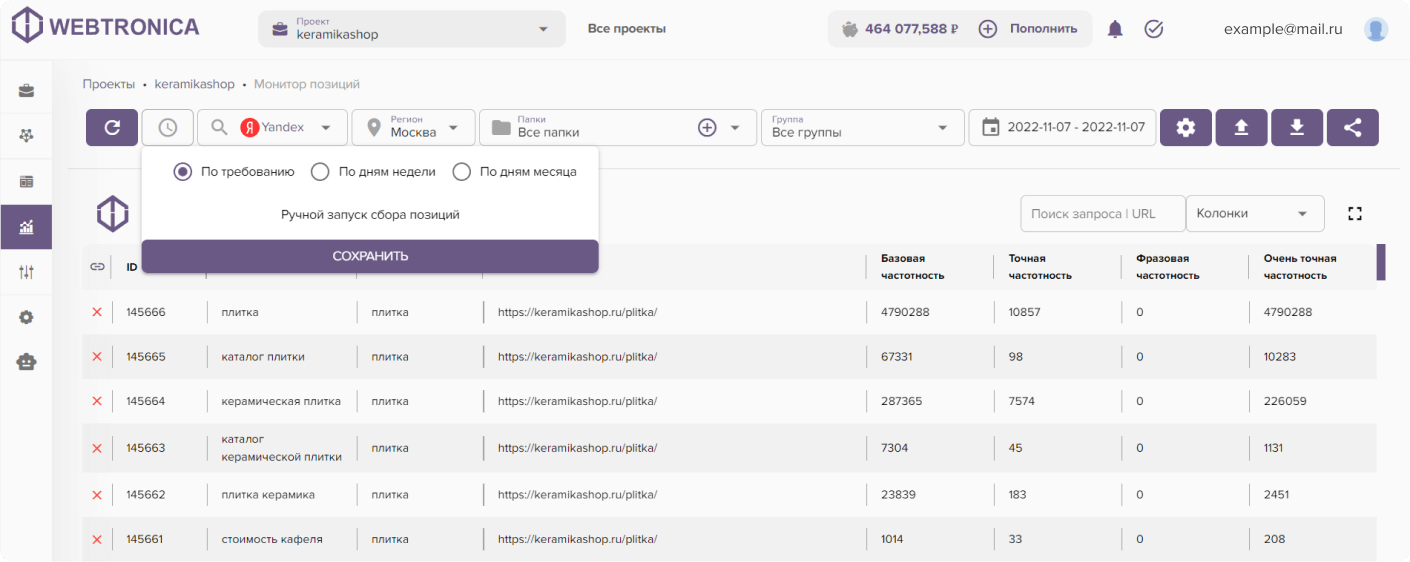
Task: Add a new folder with plus icon
Action: coord(707,127)
